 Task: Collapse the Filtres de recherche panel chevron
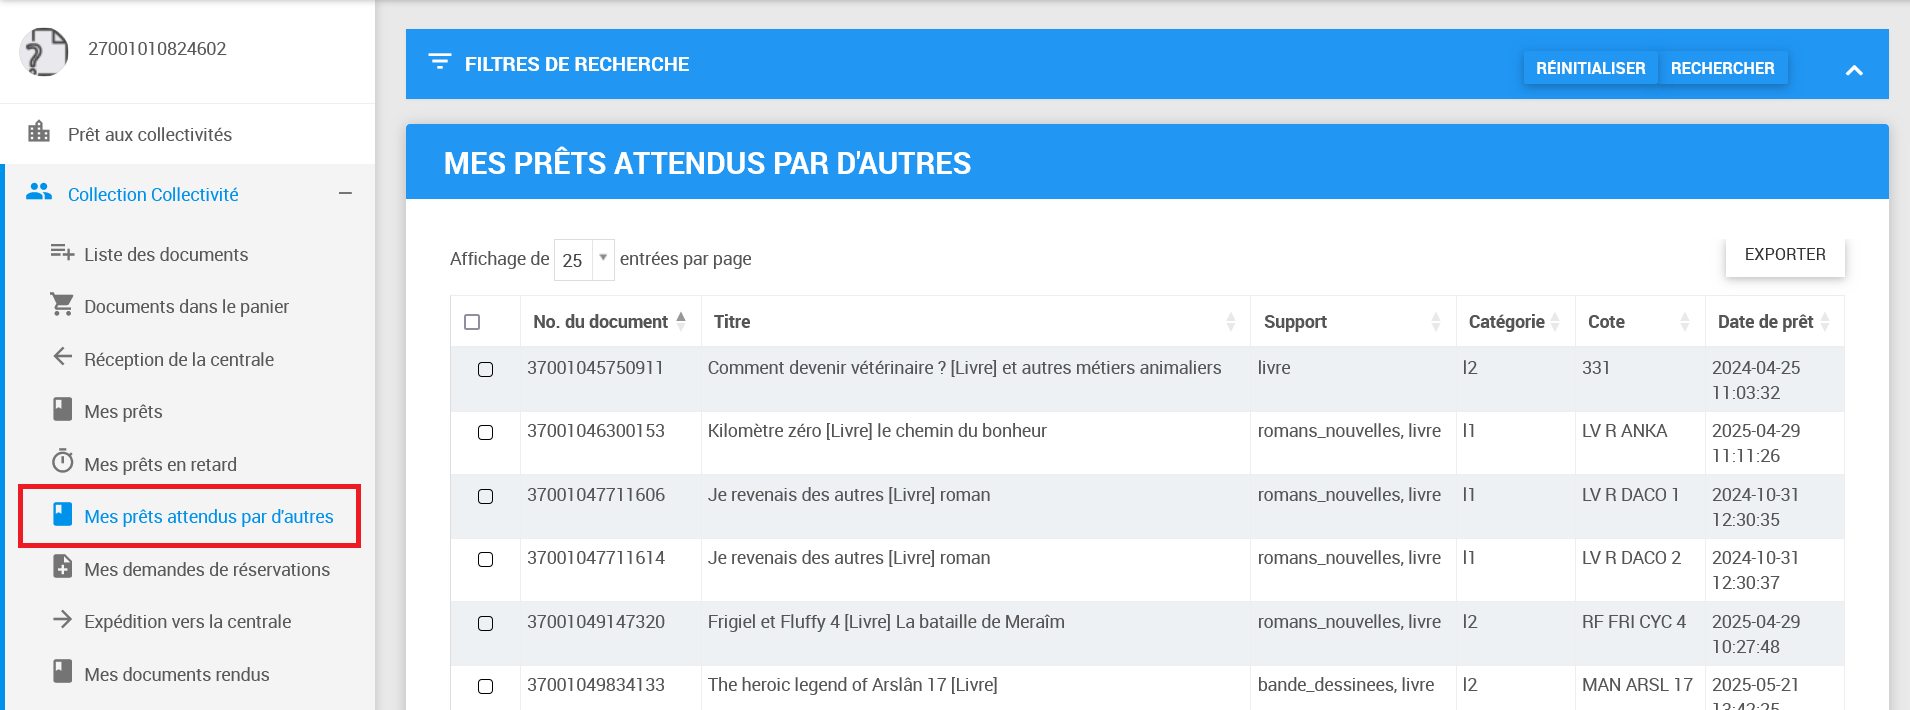click(x=1853, y=70)
